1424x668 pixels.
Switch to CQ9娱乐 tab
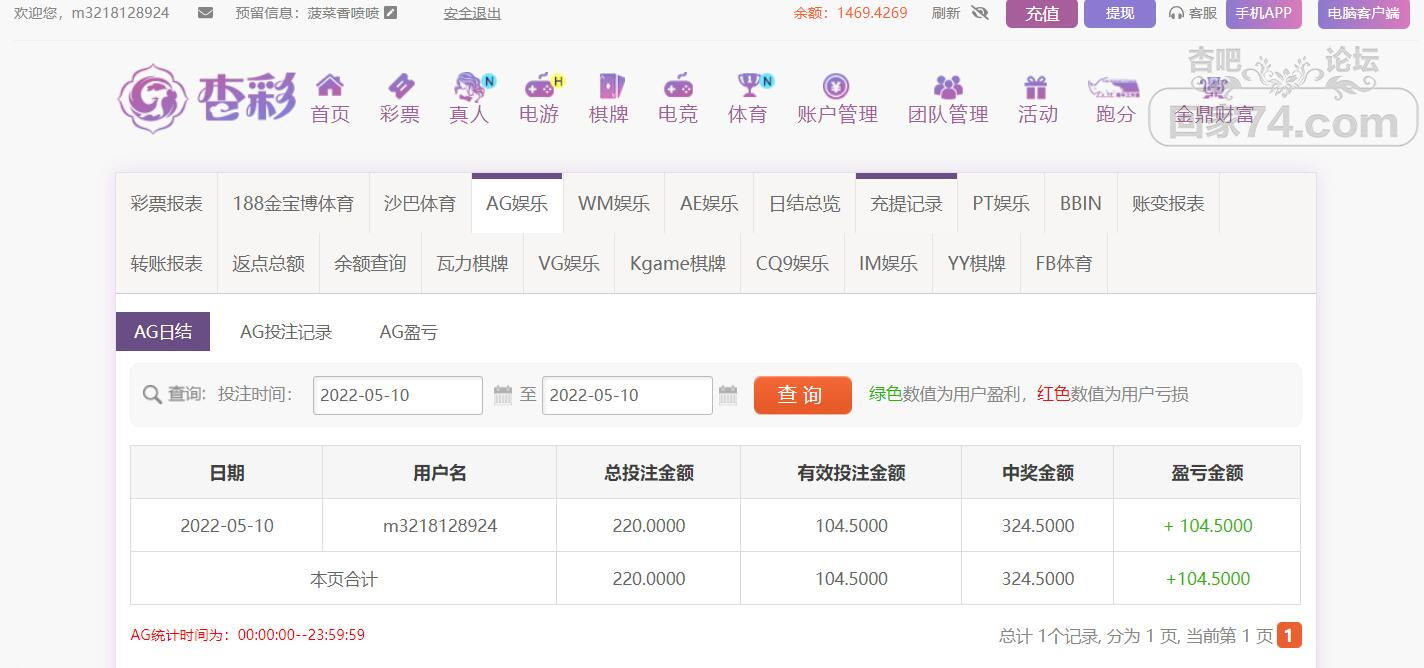pos(792,264)
